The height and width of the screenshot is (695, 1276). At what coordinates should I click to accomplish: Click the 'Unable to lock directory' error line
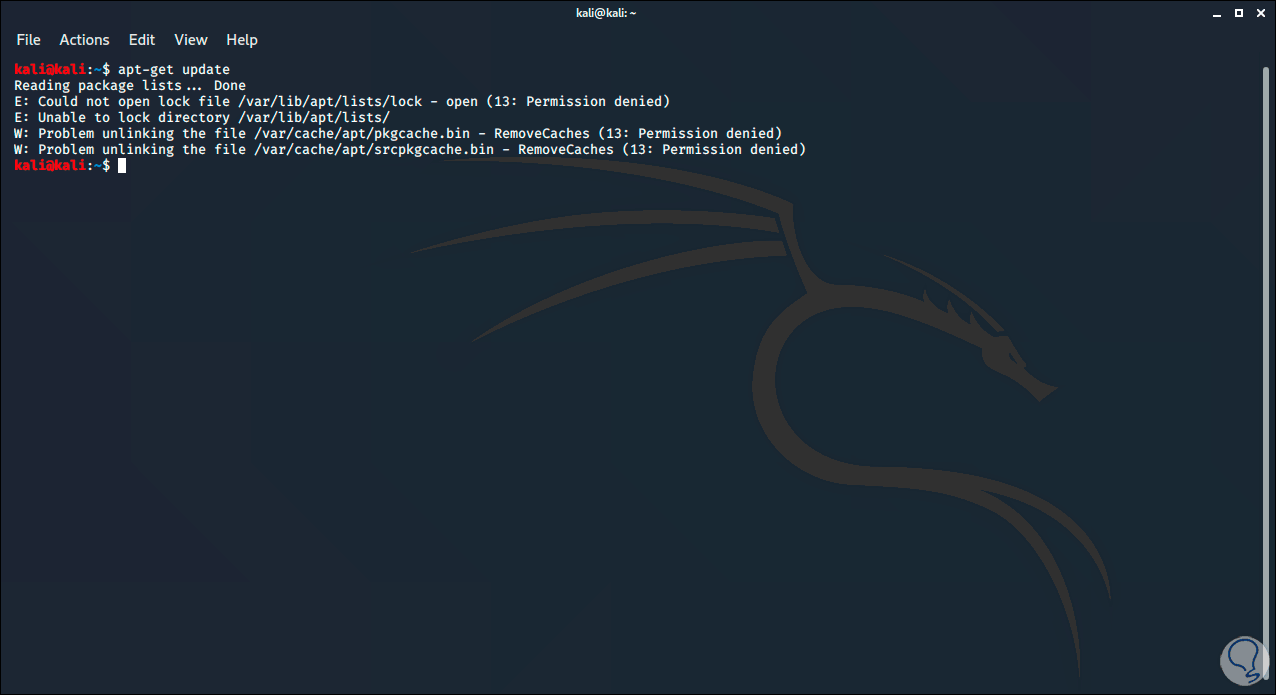tap(202, 117)
